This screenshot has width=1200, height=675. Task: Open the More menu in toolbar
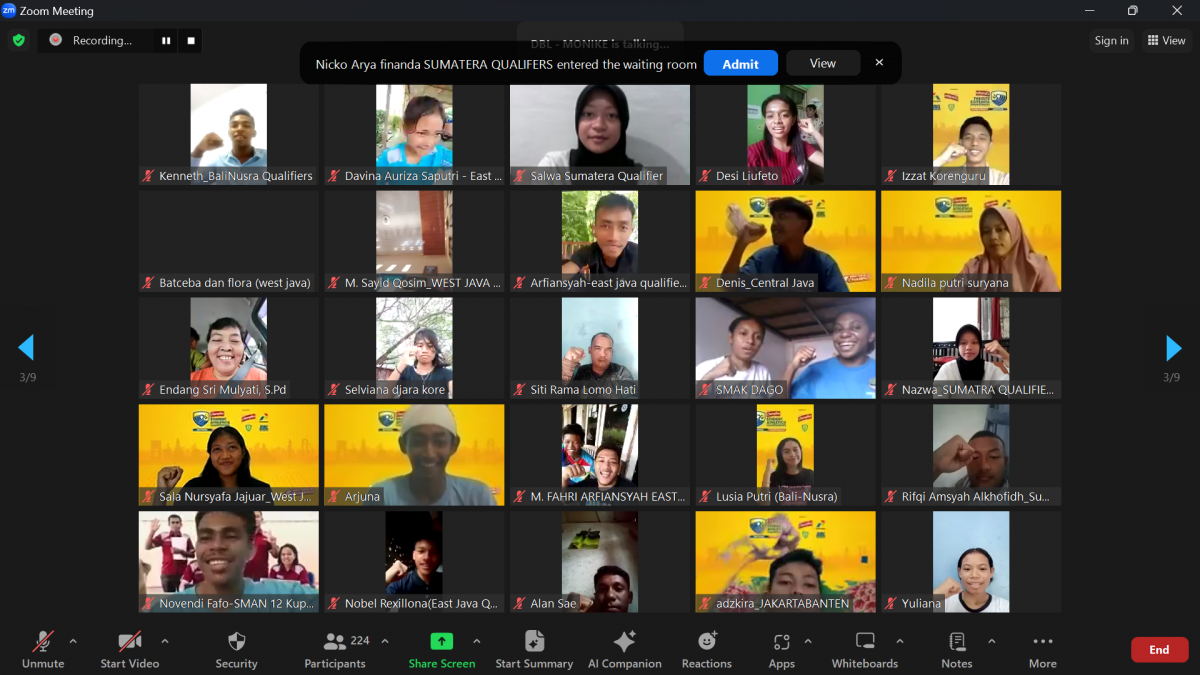[x=1042, y=649]
